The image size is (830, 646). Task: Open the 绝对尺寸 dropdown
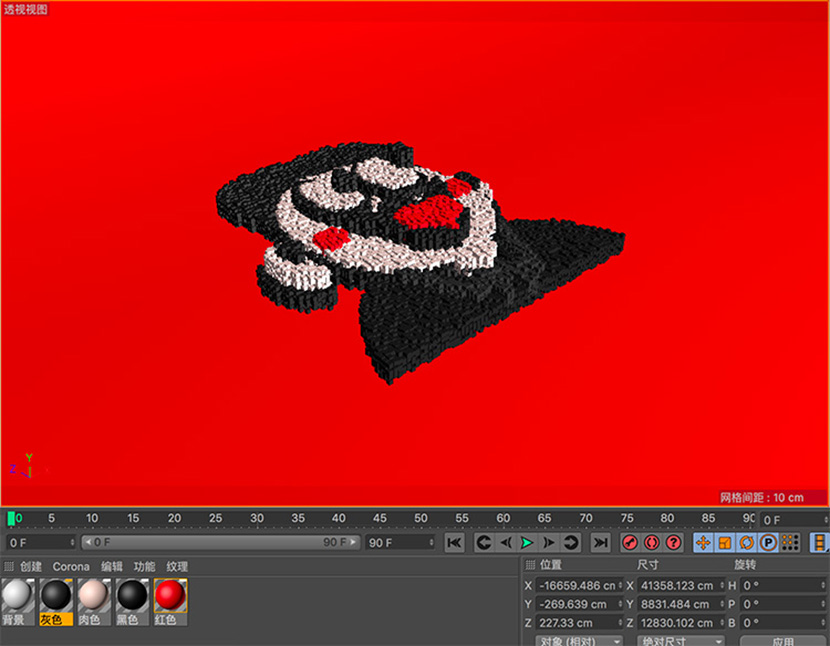coord(681,641)
